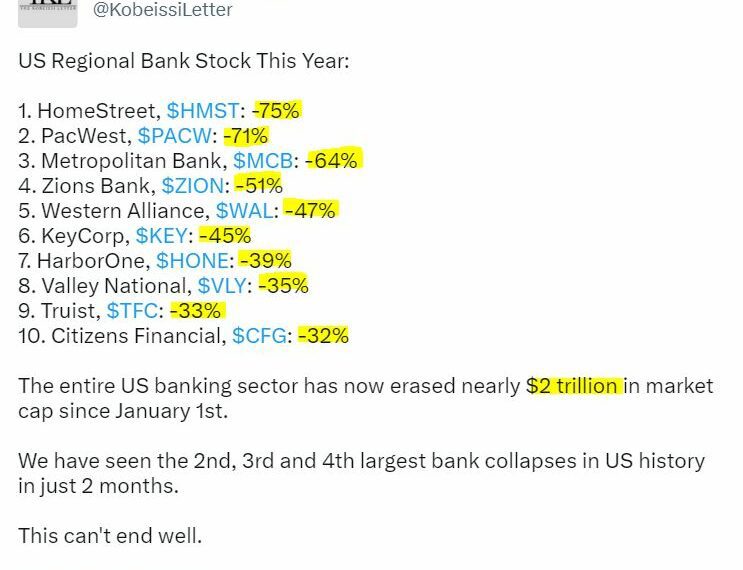The image size is (743, 570).
Task: Open the $VLY ticker link
Action: pos(222,286)
